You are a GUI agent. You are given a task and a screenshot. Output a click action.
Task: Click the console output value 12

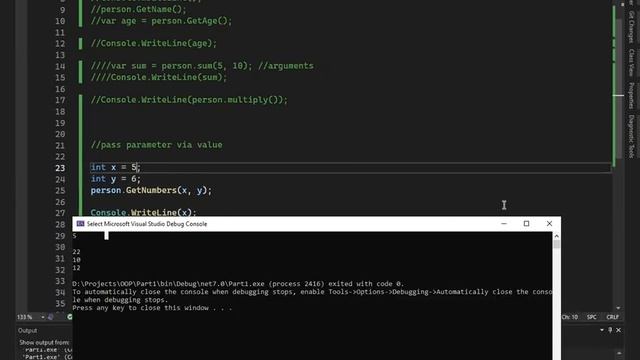point(76,268)
